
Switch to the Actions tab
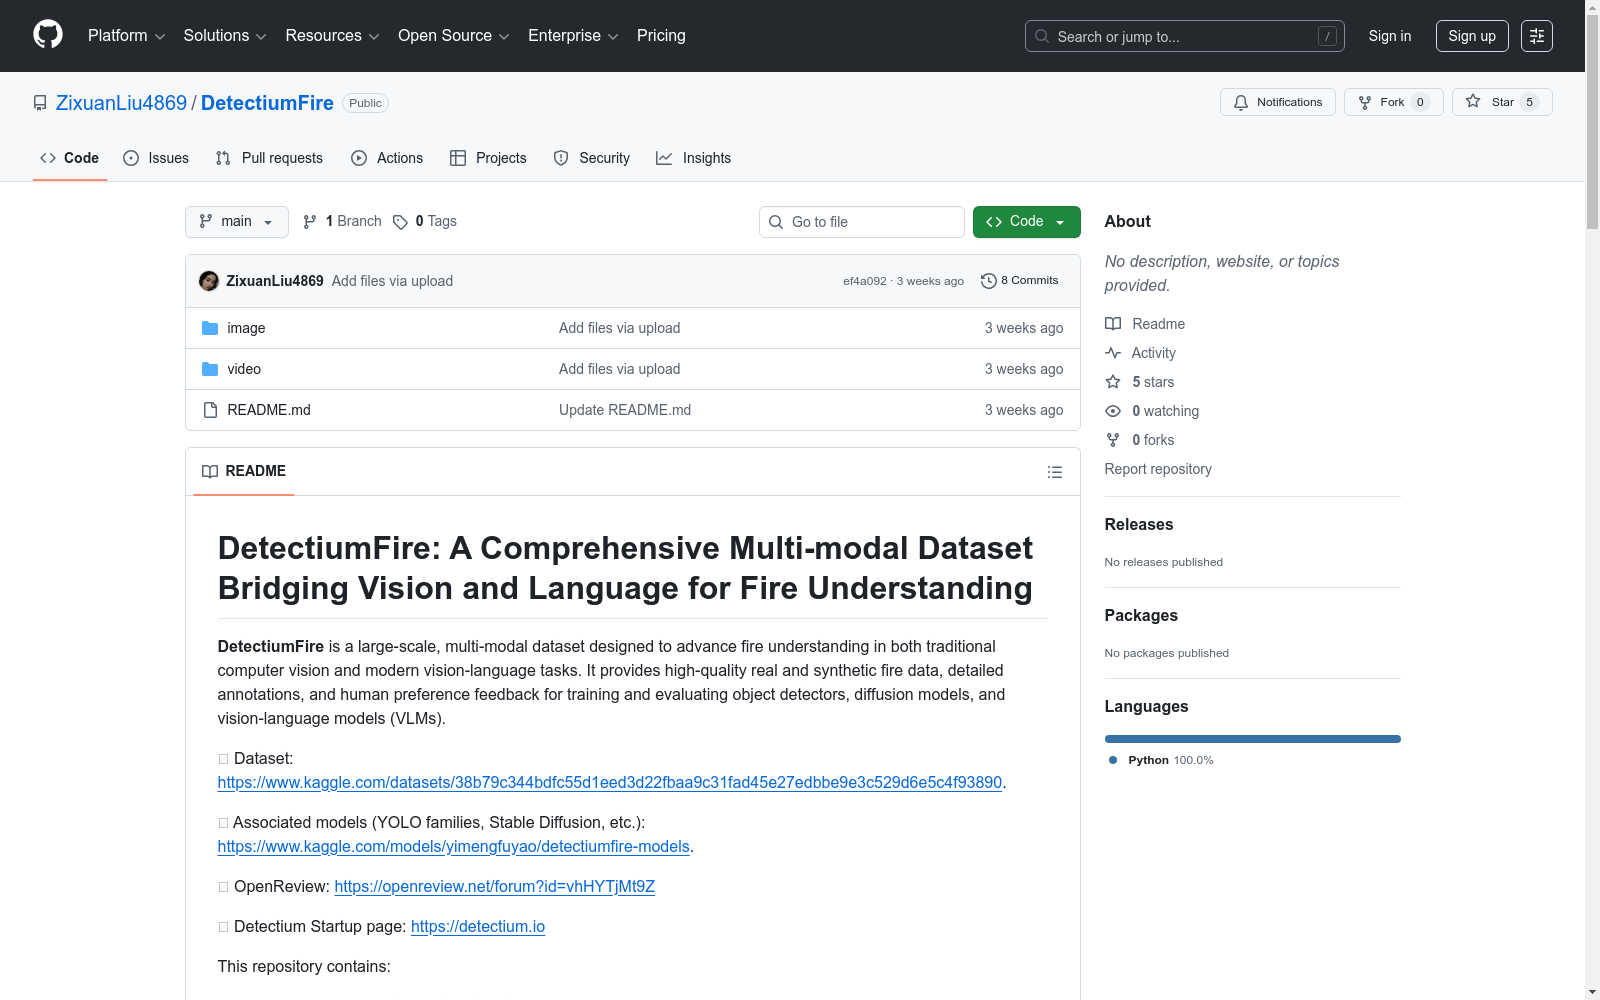(x=387, y=158)
